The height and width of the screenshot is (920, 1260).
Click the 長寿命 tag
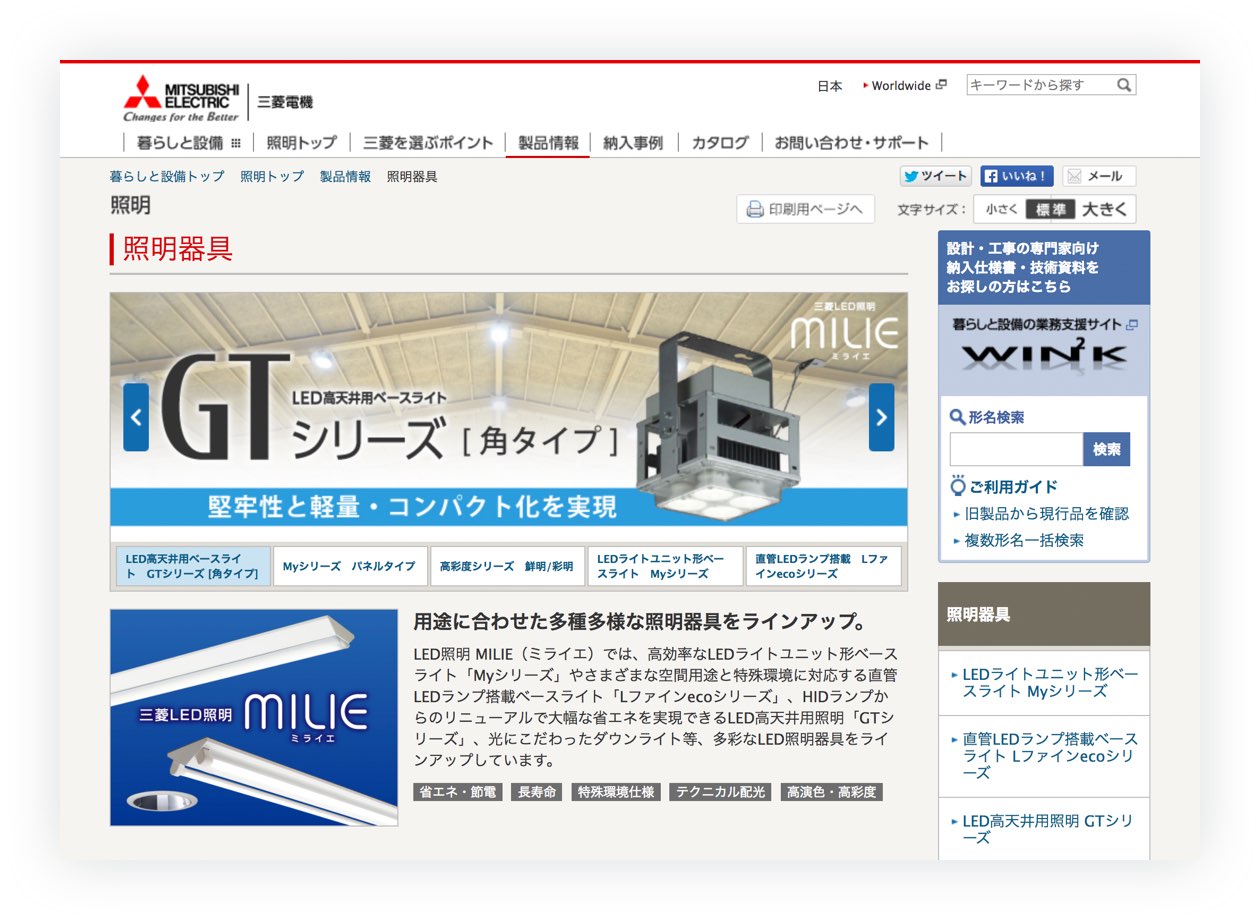(537, 792)
